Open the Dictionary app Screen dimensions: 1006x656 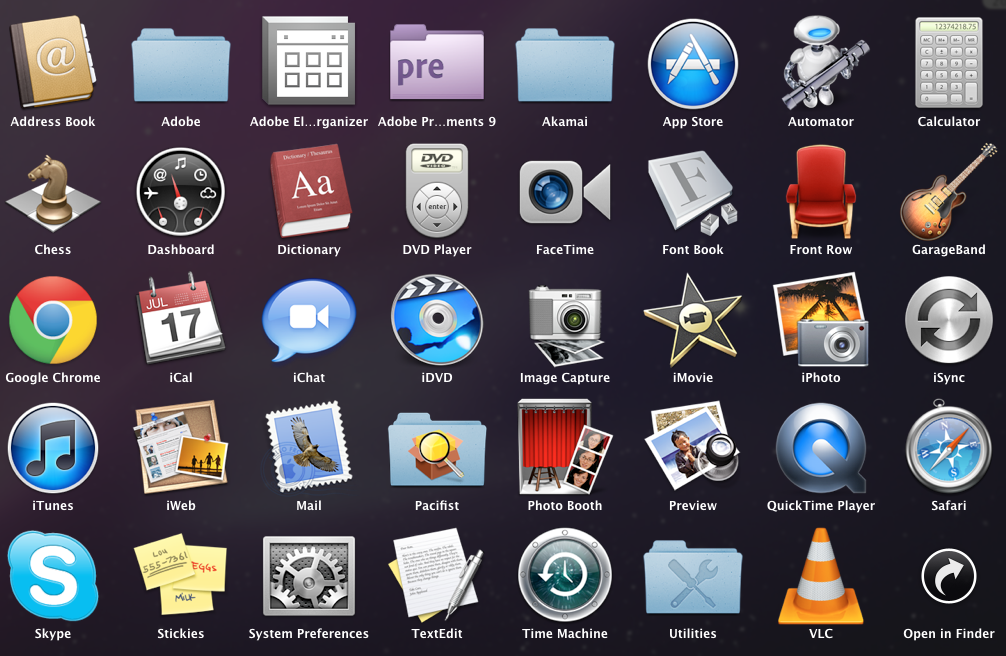point(309,192)
